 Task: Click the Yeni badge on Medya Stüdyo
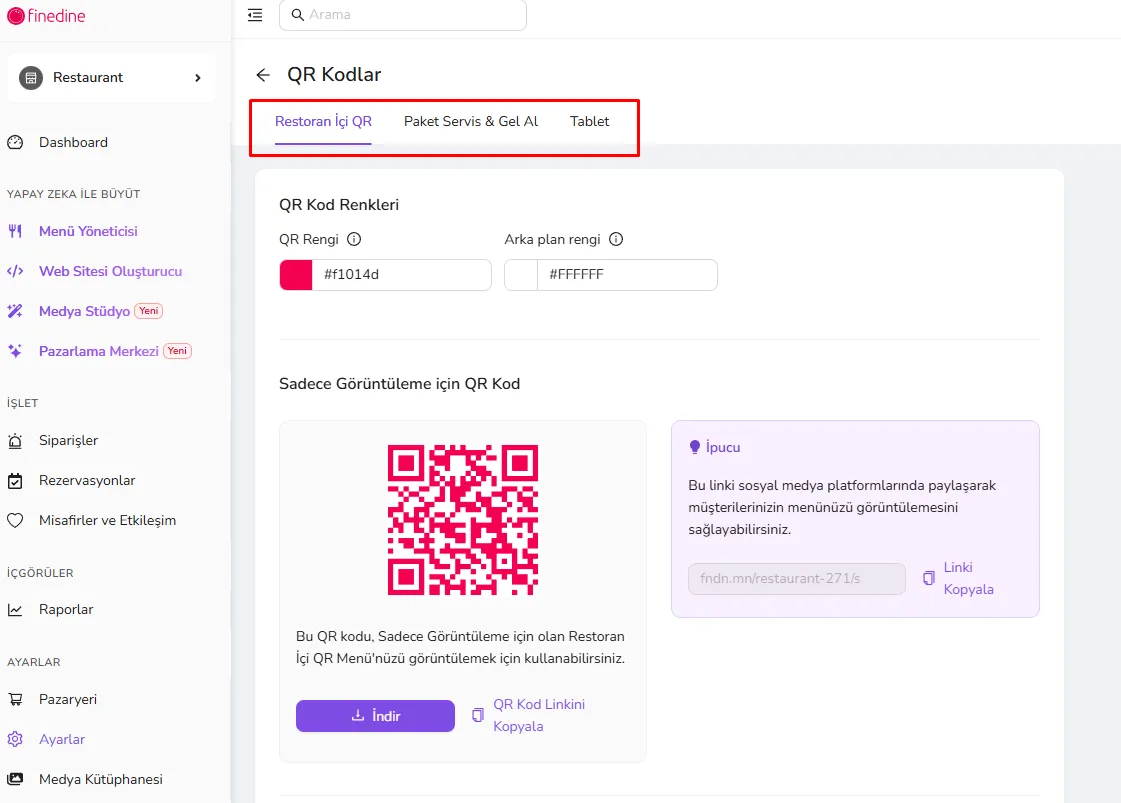tap(149, 311)
